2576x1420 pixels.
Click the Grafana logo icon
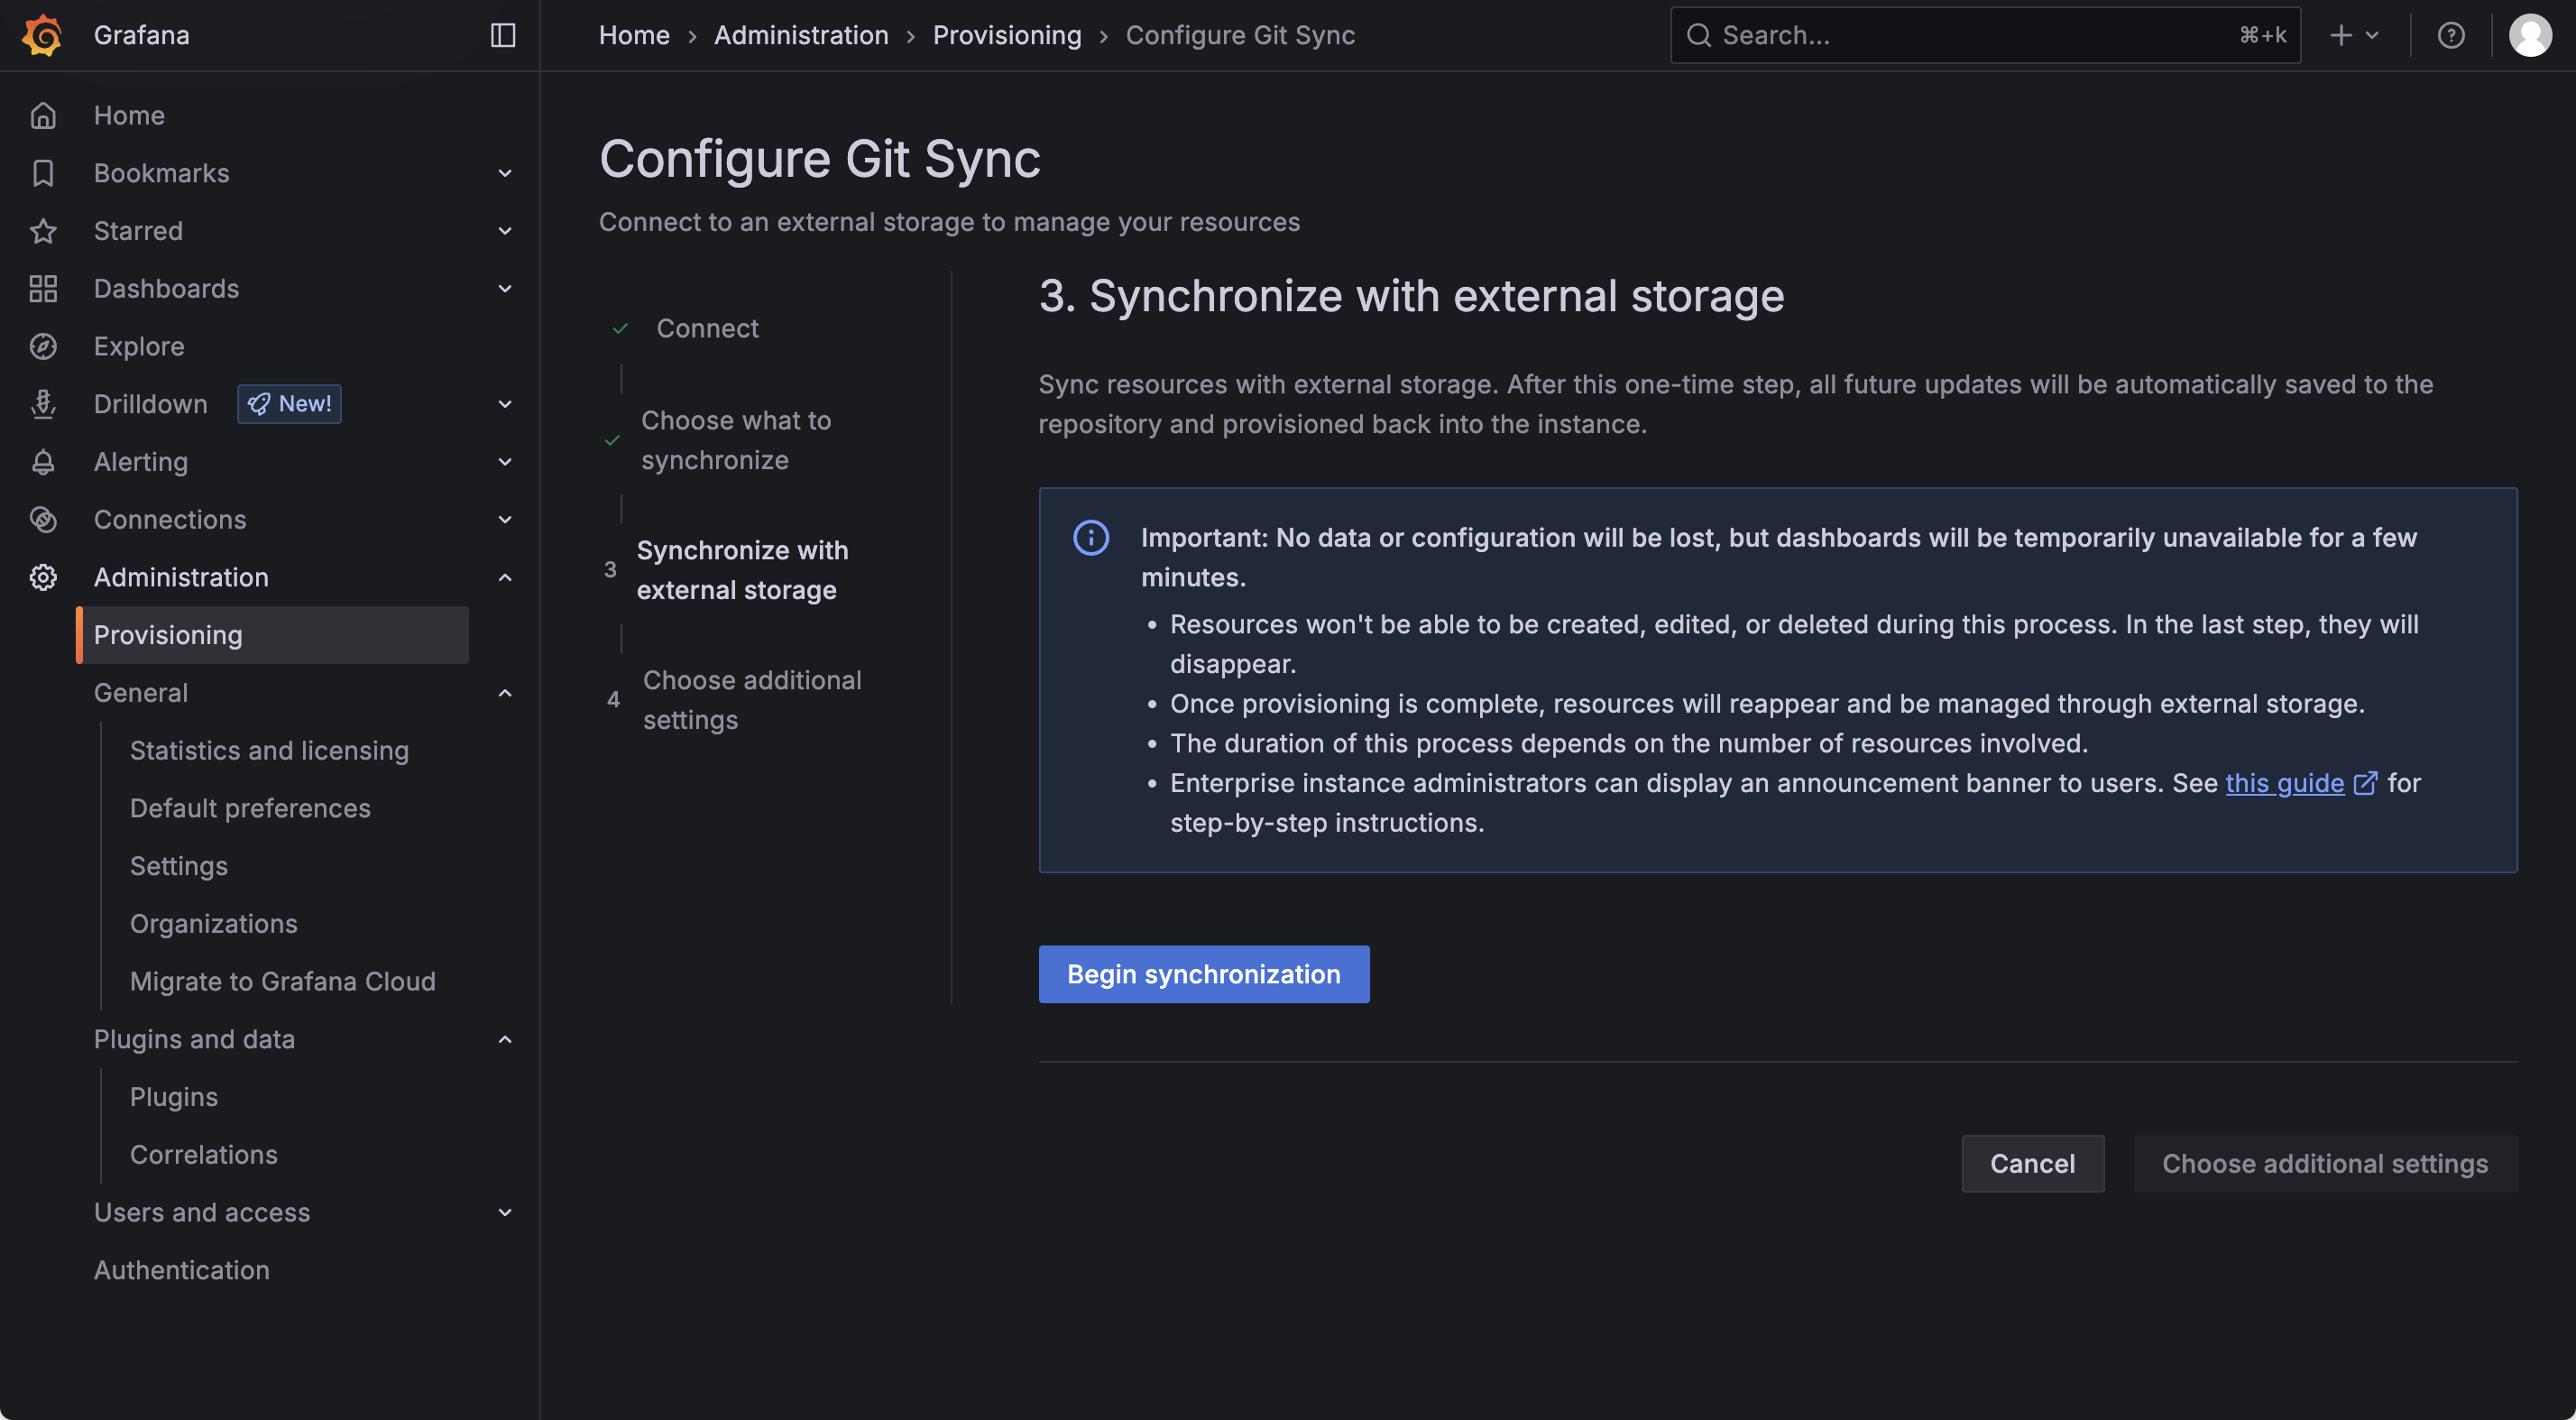click(42, 35)
